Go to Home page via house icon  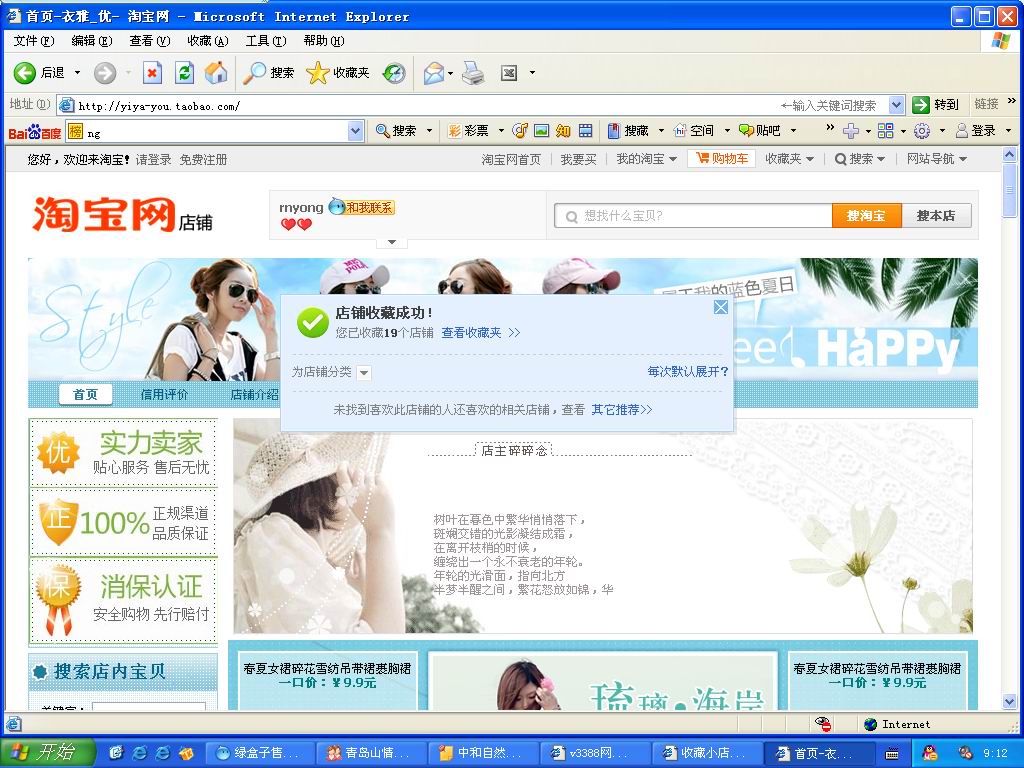[x=216, y=72]
